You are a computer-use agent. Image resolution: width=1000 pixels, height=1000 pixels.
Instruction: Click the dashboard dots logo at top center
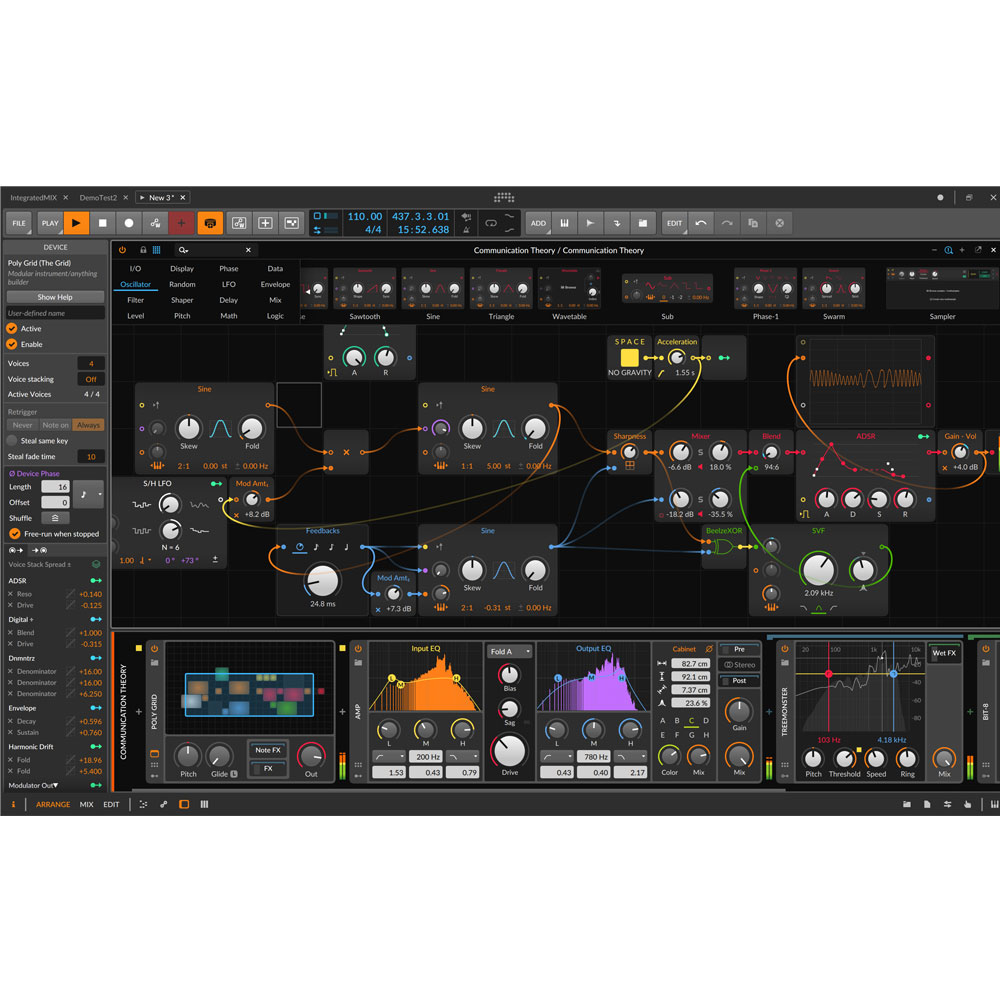click(x=504, y=198)
